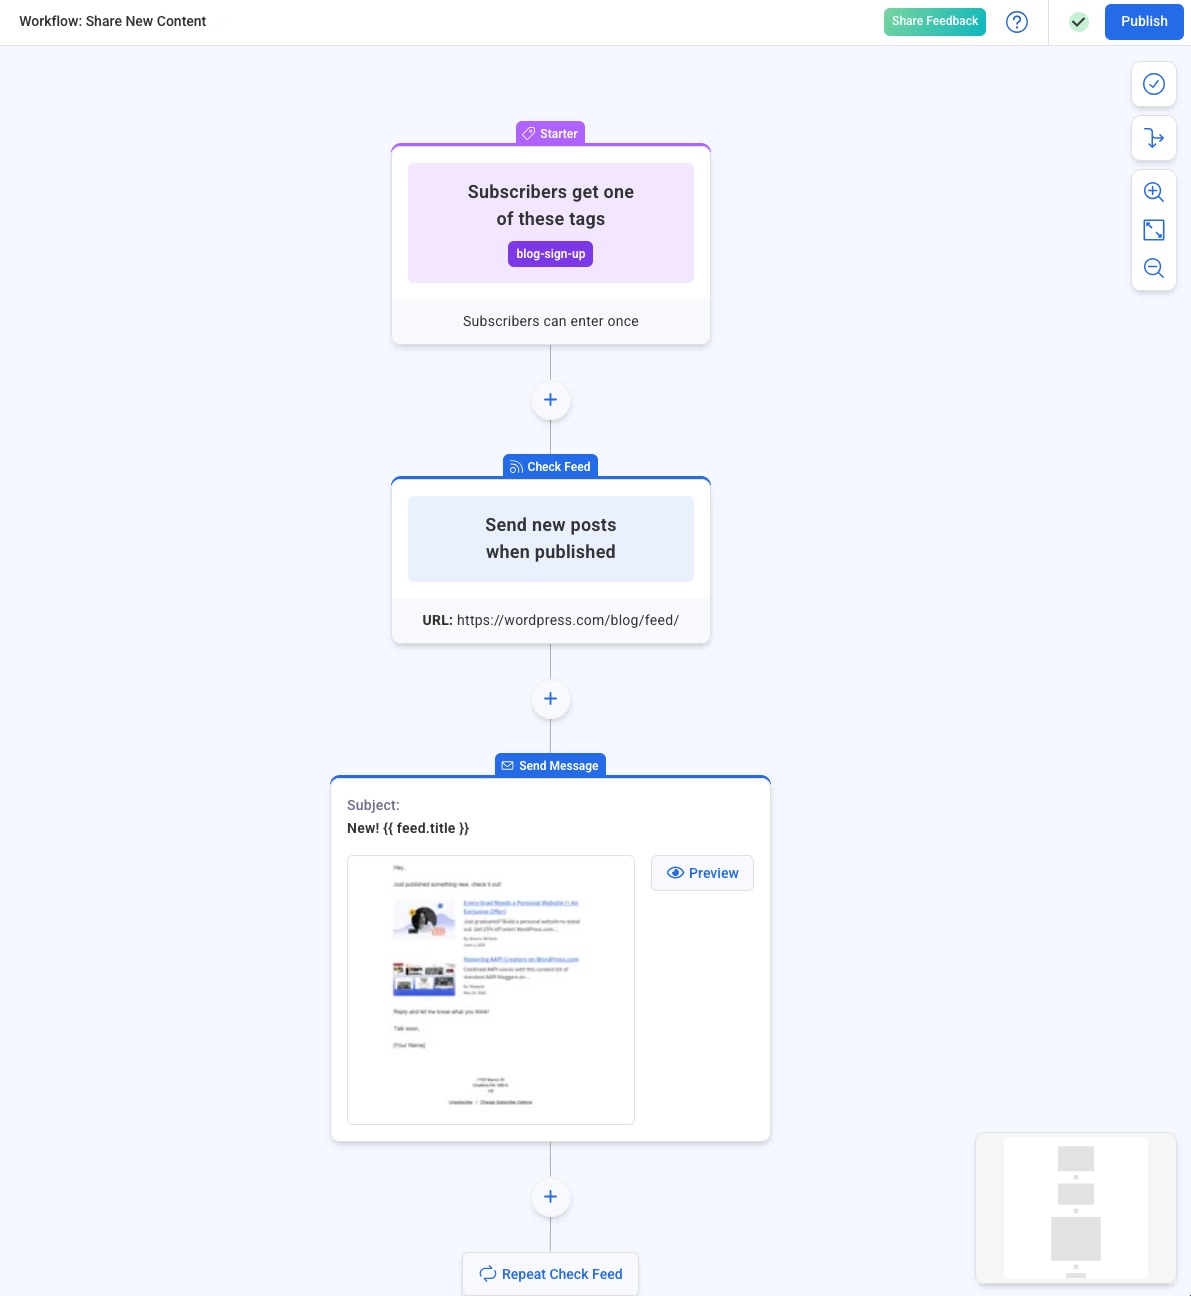
Task: Add a step after the Starter node
Action: click(x=550, y=399)
